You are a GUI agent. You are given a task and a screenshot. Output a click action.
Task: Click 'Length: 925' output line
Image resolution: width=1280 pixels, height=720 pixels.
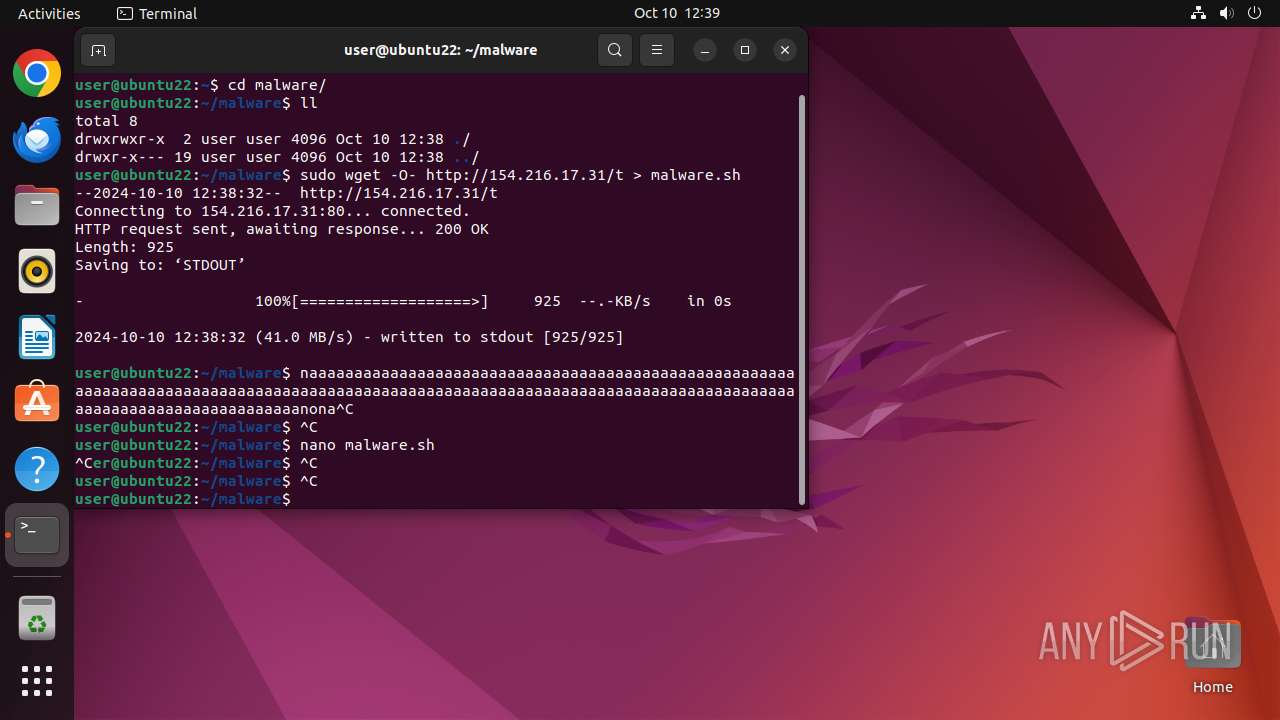click(124, 247)
